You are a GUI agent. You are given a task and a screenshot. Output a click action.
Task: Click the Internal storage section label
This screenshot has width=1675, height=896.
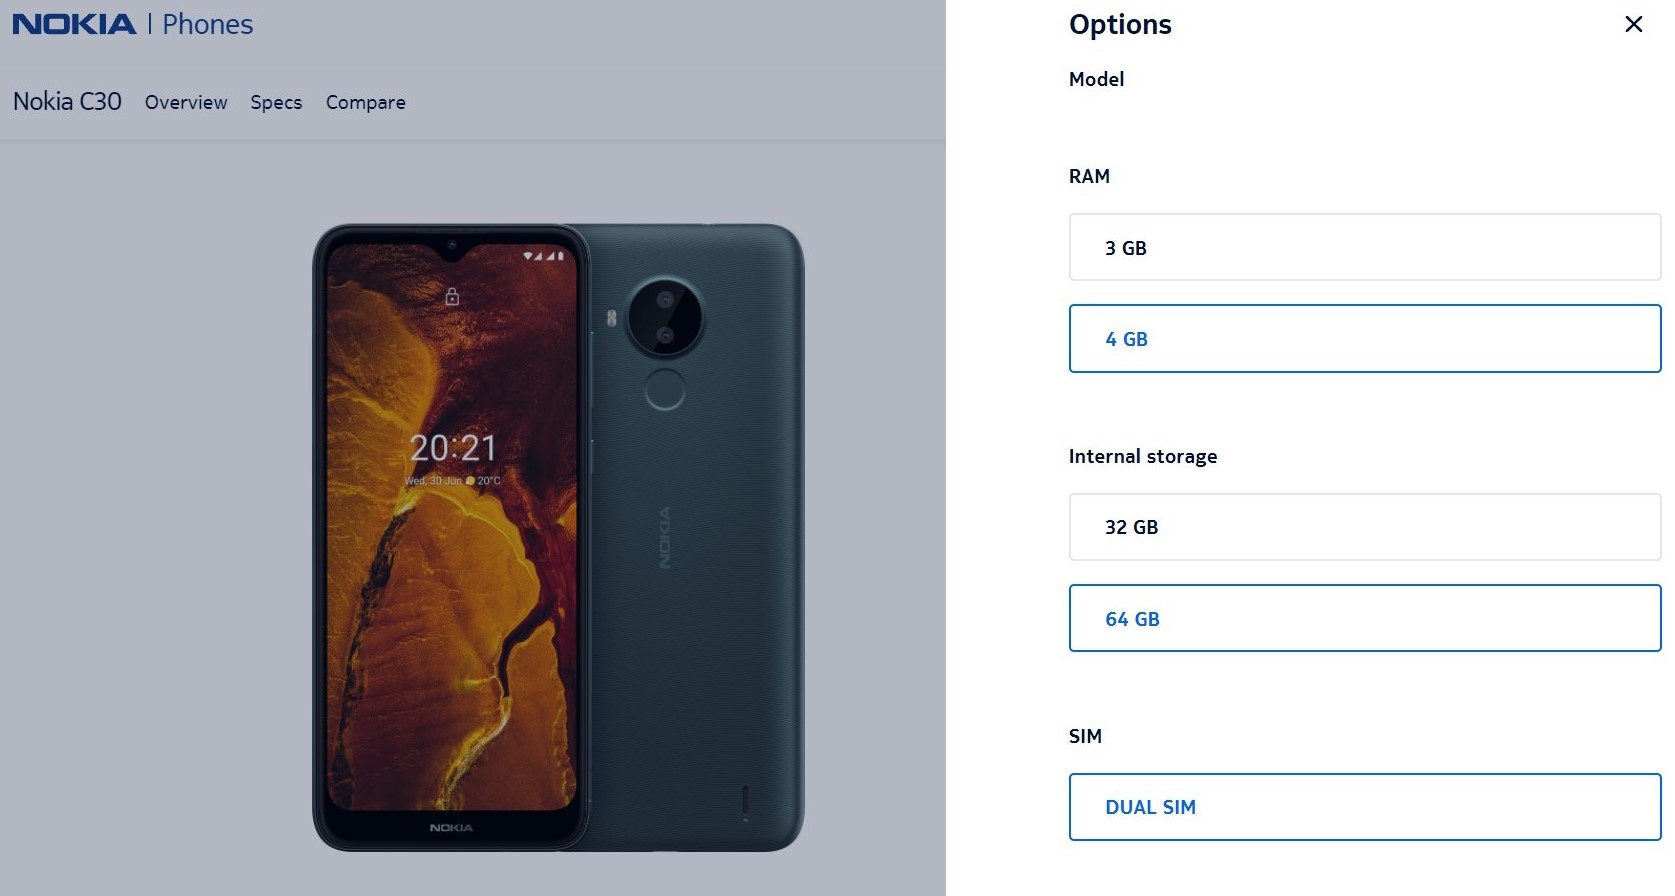pos(1143,456)
